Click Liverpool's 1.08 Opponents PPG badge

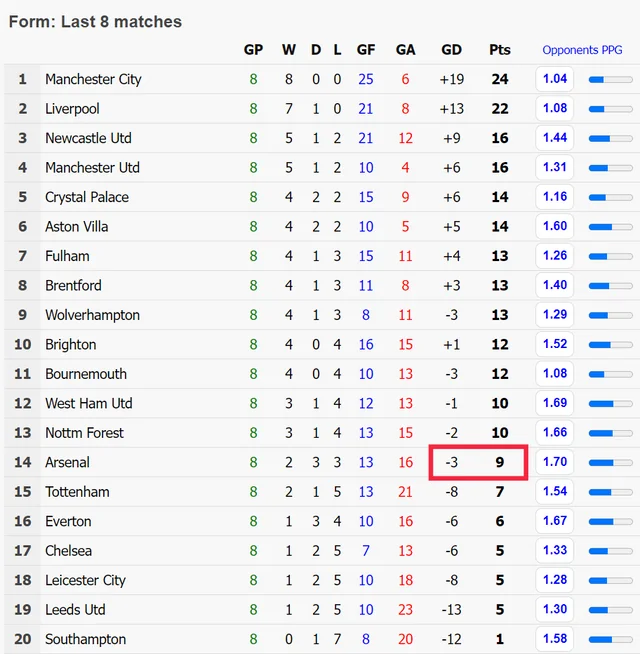[x=554, y=108]
